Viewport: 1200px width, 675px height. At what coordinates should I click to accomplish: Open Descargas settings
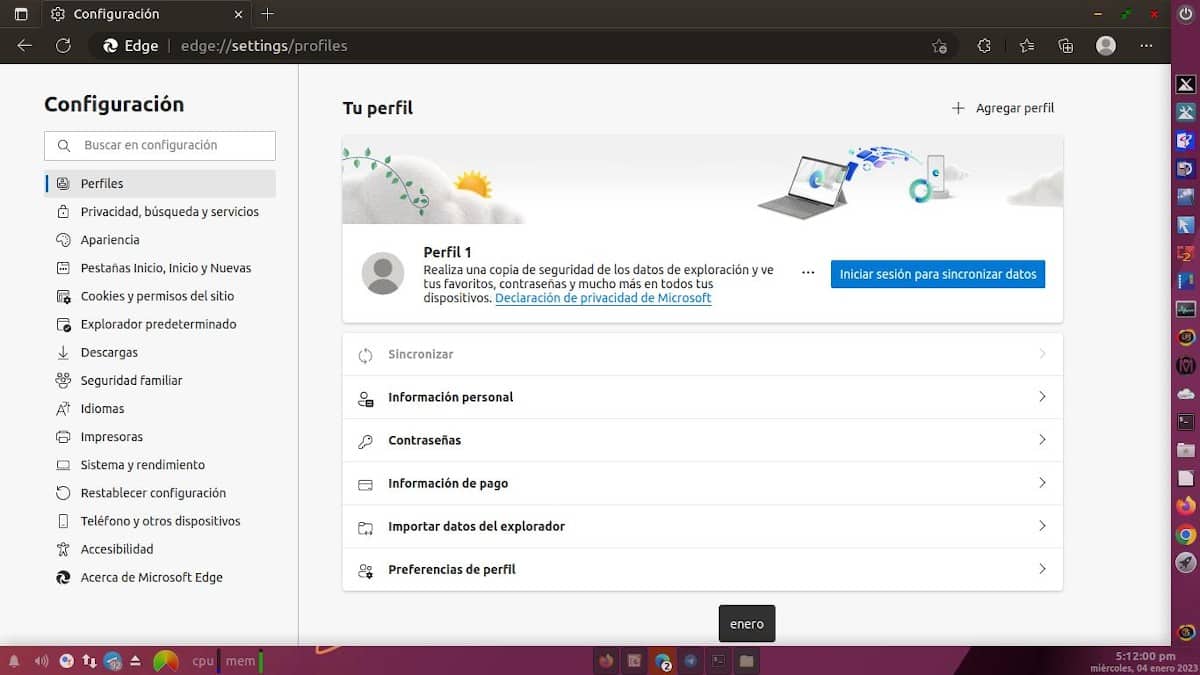click(x=160, y=352)
